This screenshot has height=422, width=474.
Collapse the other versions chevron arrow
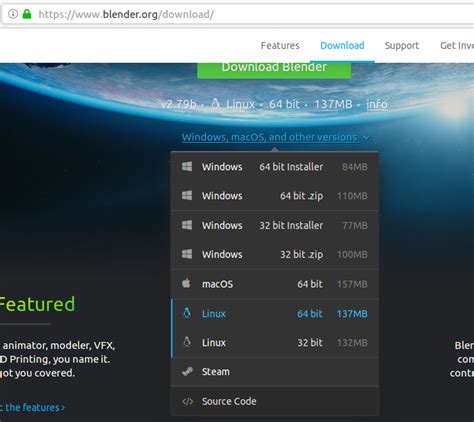366,138
